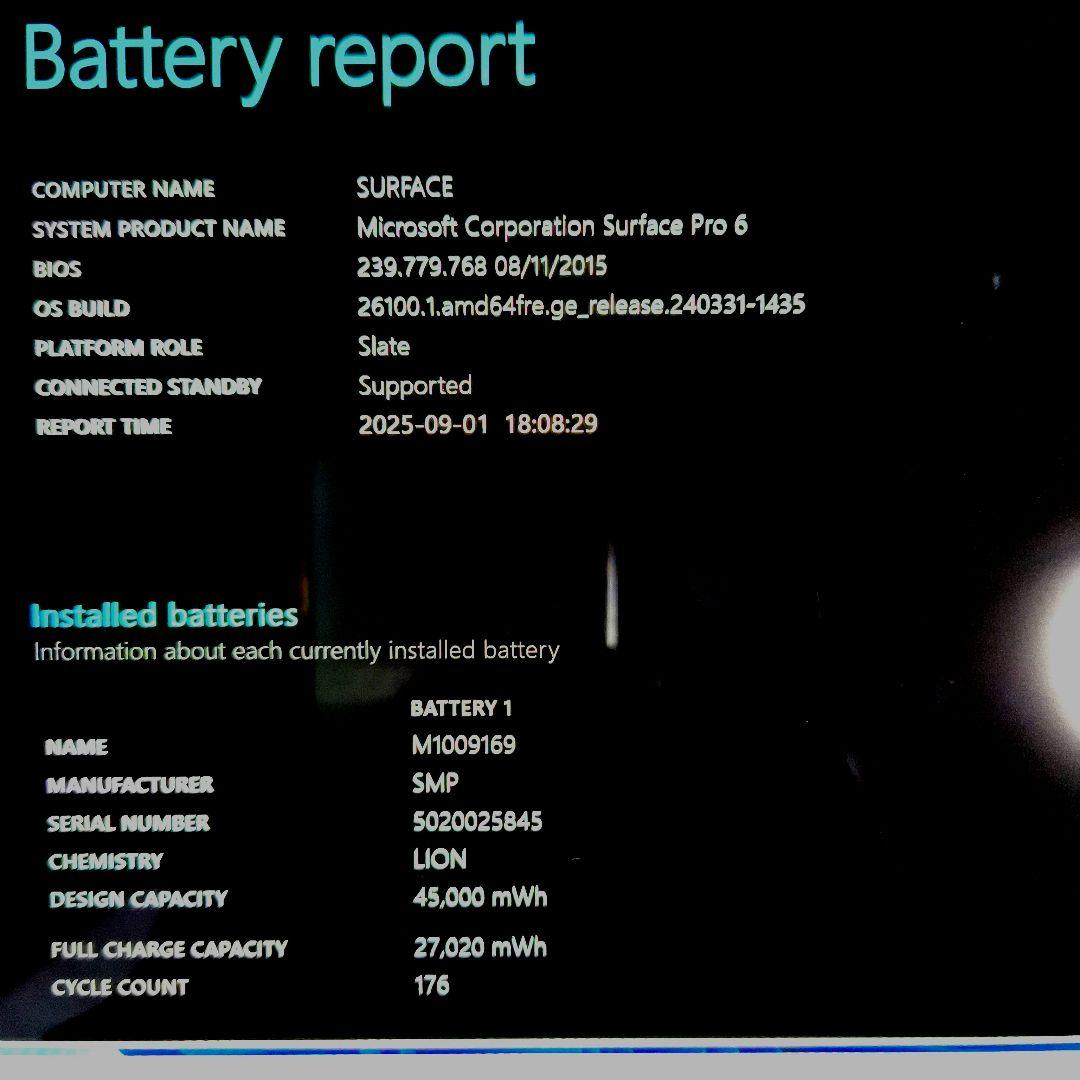Click the Supported connected standby value
1080x1080 pixels.
(x=415, y=386)
